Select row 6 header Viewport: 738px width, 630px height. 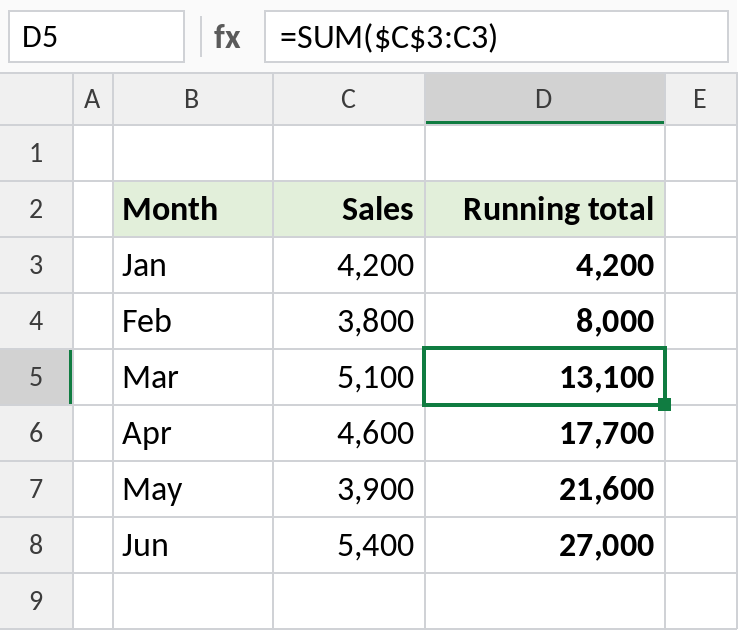[36, 433]
